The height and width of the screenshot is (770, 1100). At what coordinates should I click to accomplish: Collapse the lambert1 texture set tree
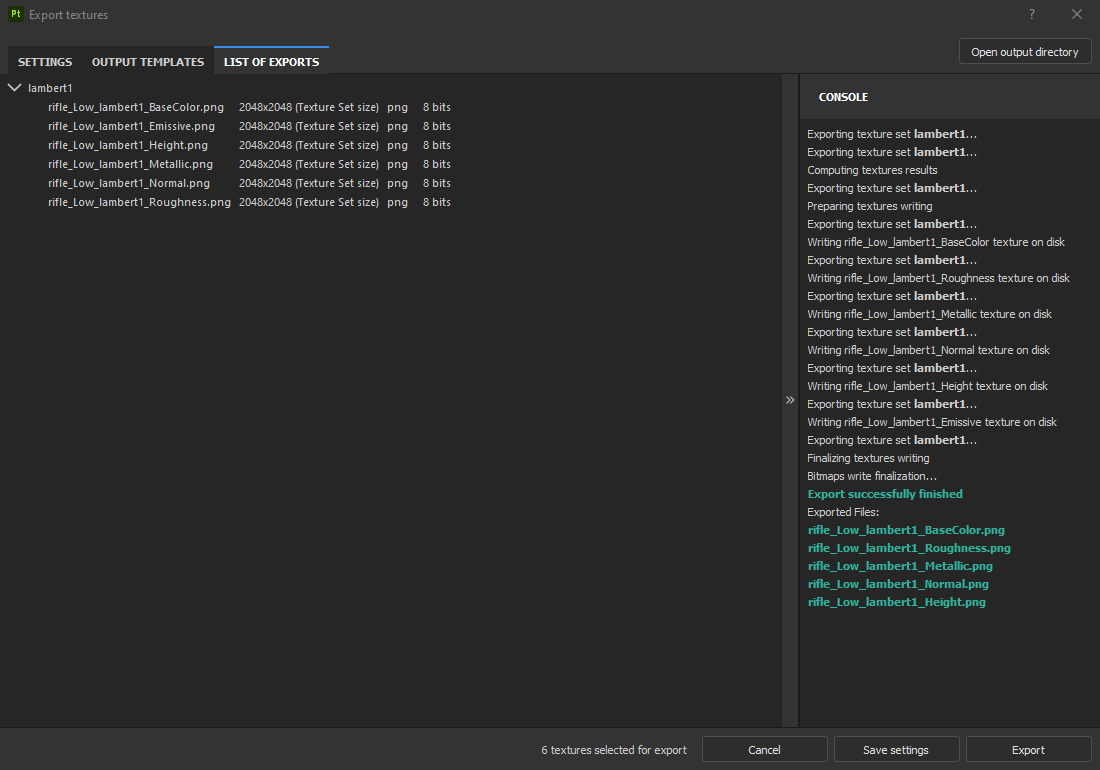(14, 88)
